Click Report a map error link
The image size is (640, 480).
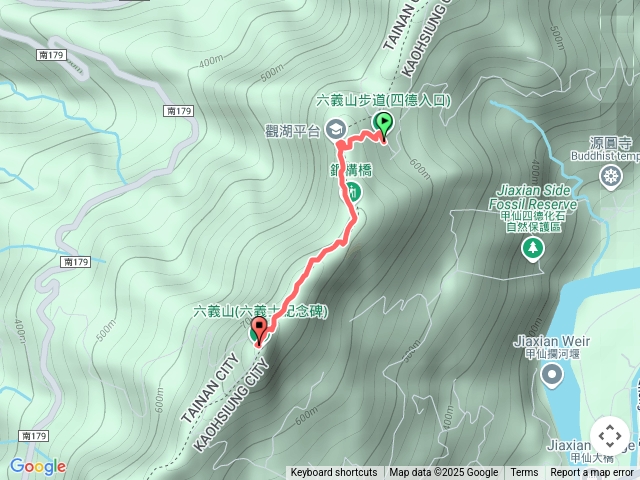(x=591, y=473)
